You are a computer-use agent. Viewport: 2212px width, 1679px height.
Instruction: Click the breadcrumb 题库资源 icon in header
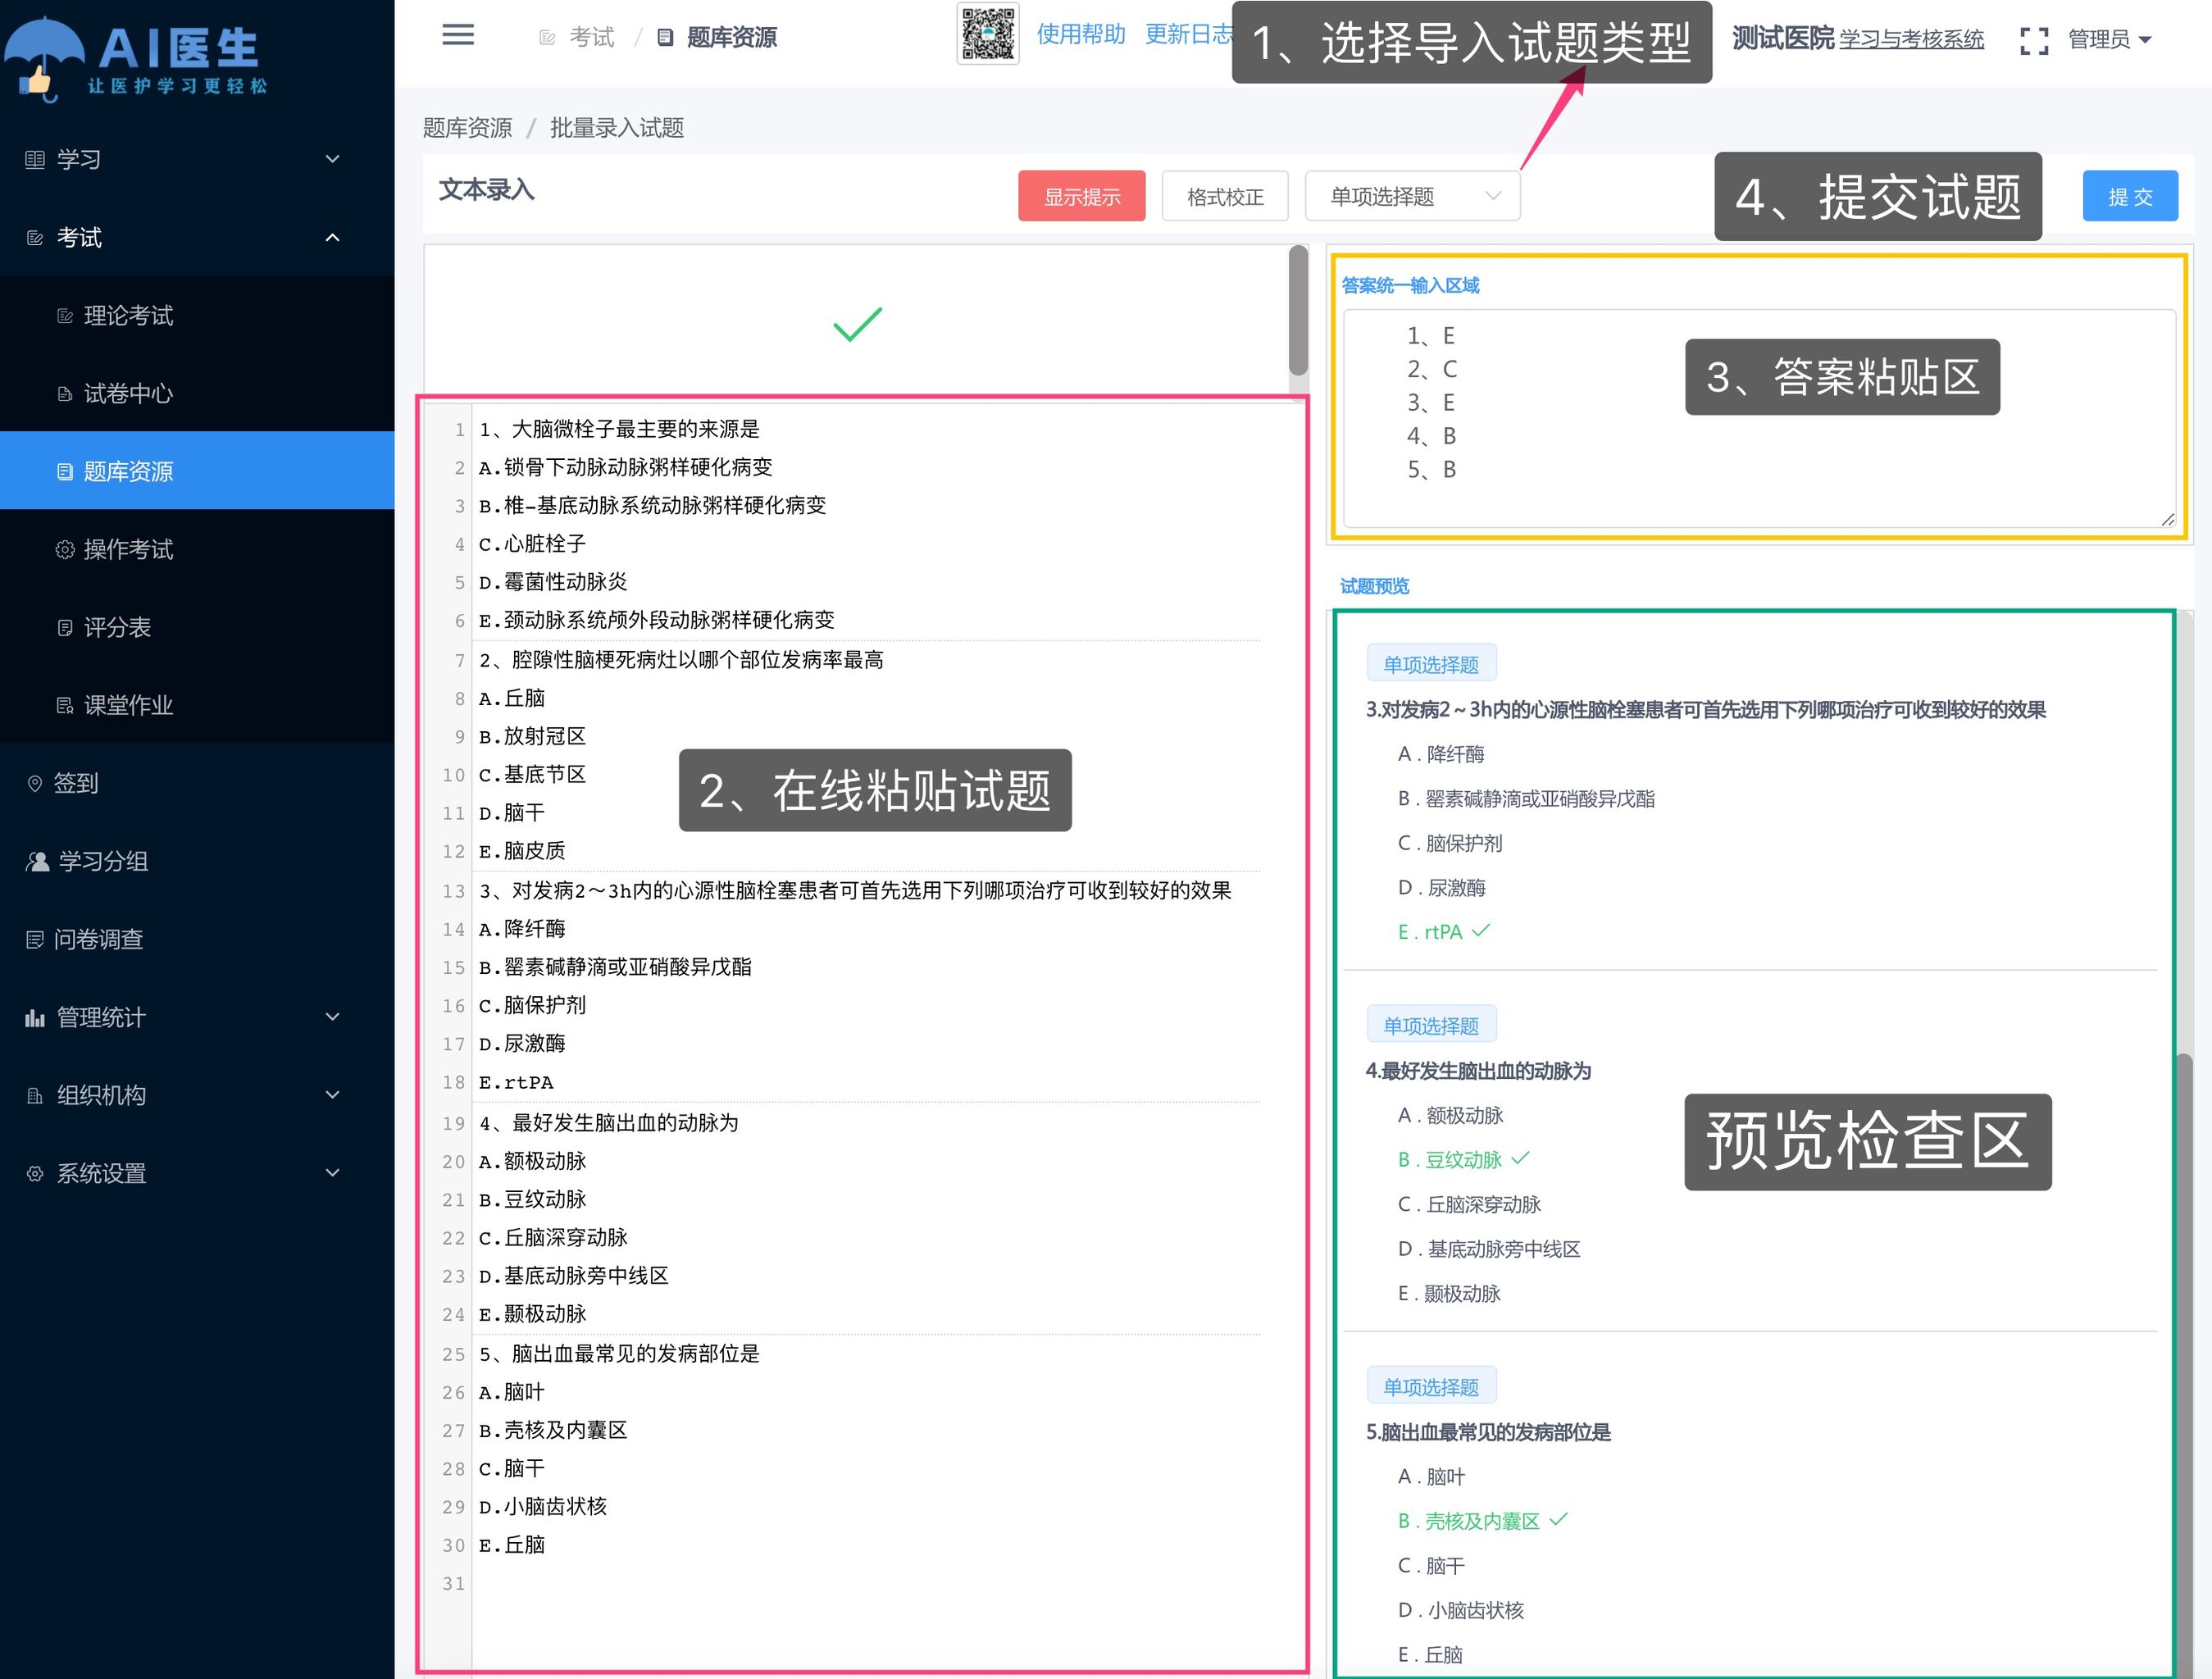[665, 38]
